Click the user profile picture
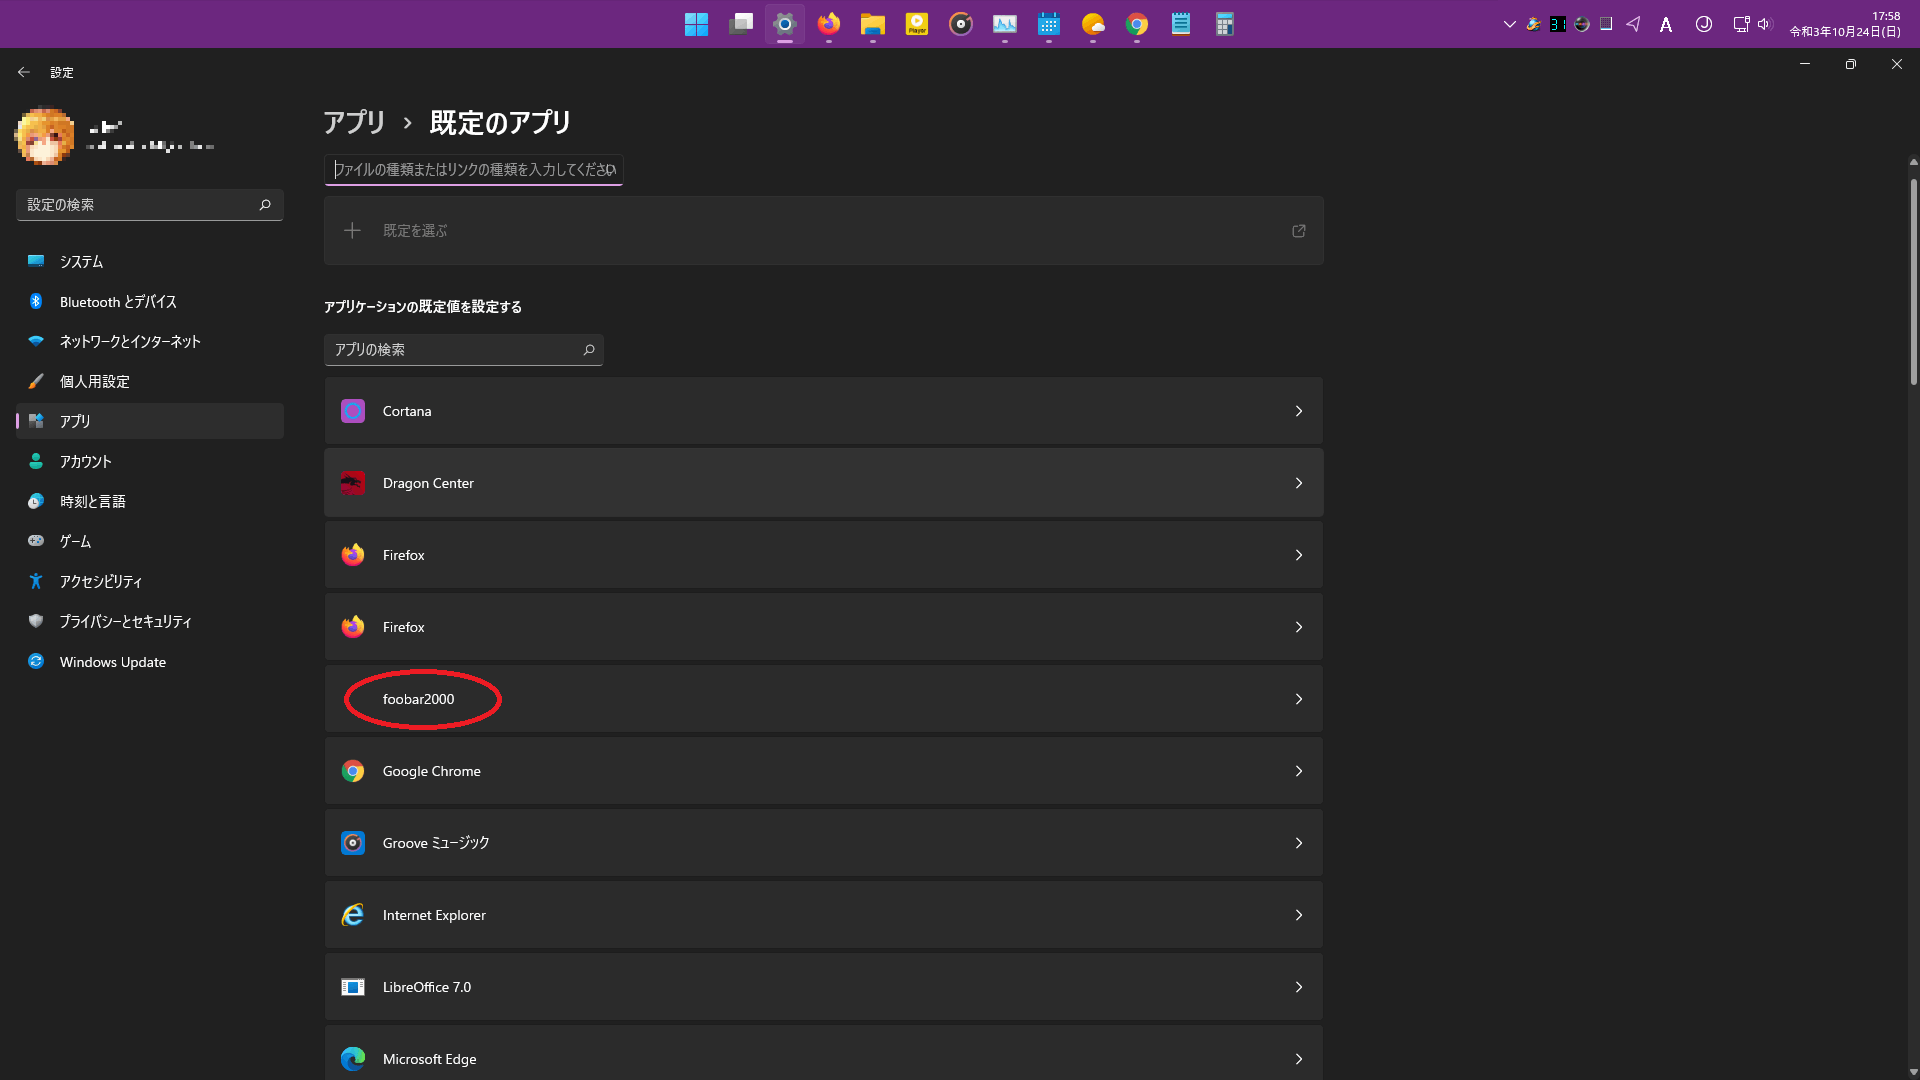The height and width of the screenshot is (1080, 1920). pos(45,135)
